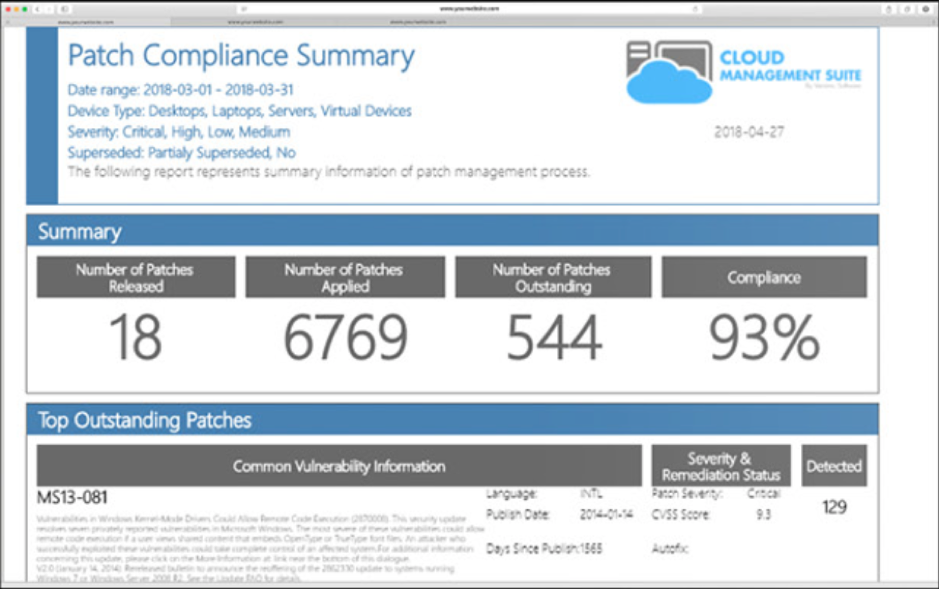Select the Number of Patches Outstanding header
The width and height of the screenshot is (939, 589).
coord(553,277)
